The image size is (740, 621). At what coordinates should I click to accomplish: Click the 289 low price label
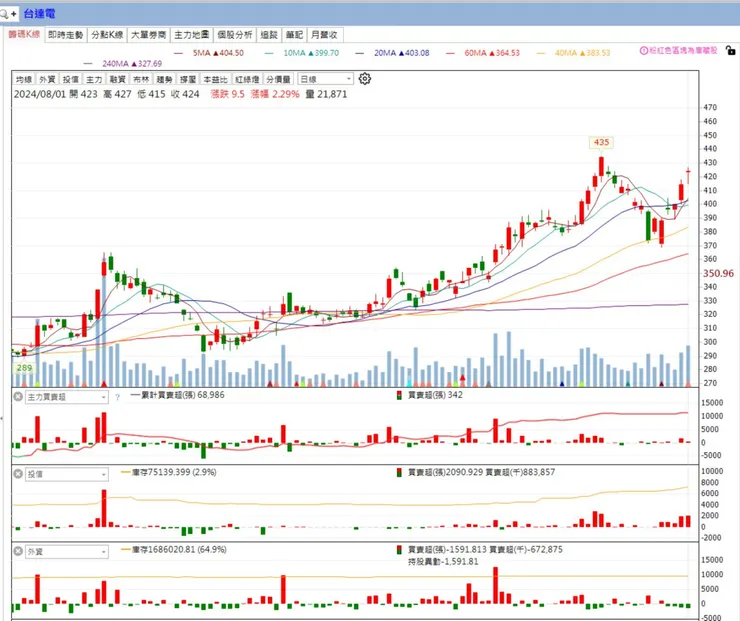click(x=24, y=368)
